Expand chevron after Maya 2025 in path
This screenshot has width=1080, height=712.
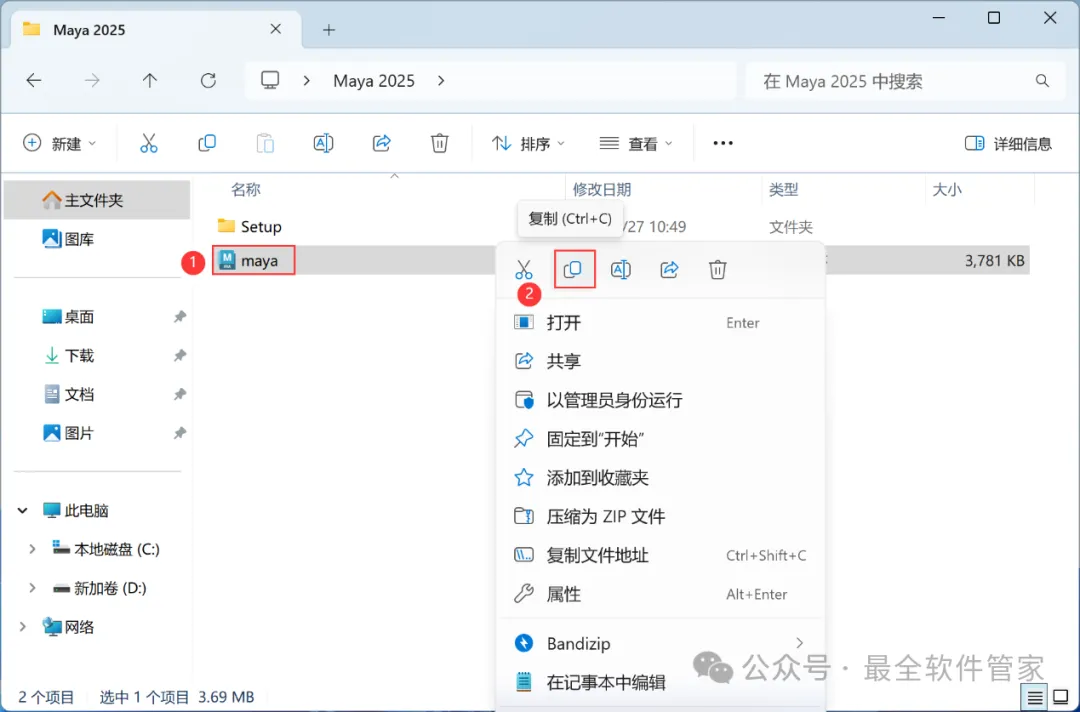[441, 81]
